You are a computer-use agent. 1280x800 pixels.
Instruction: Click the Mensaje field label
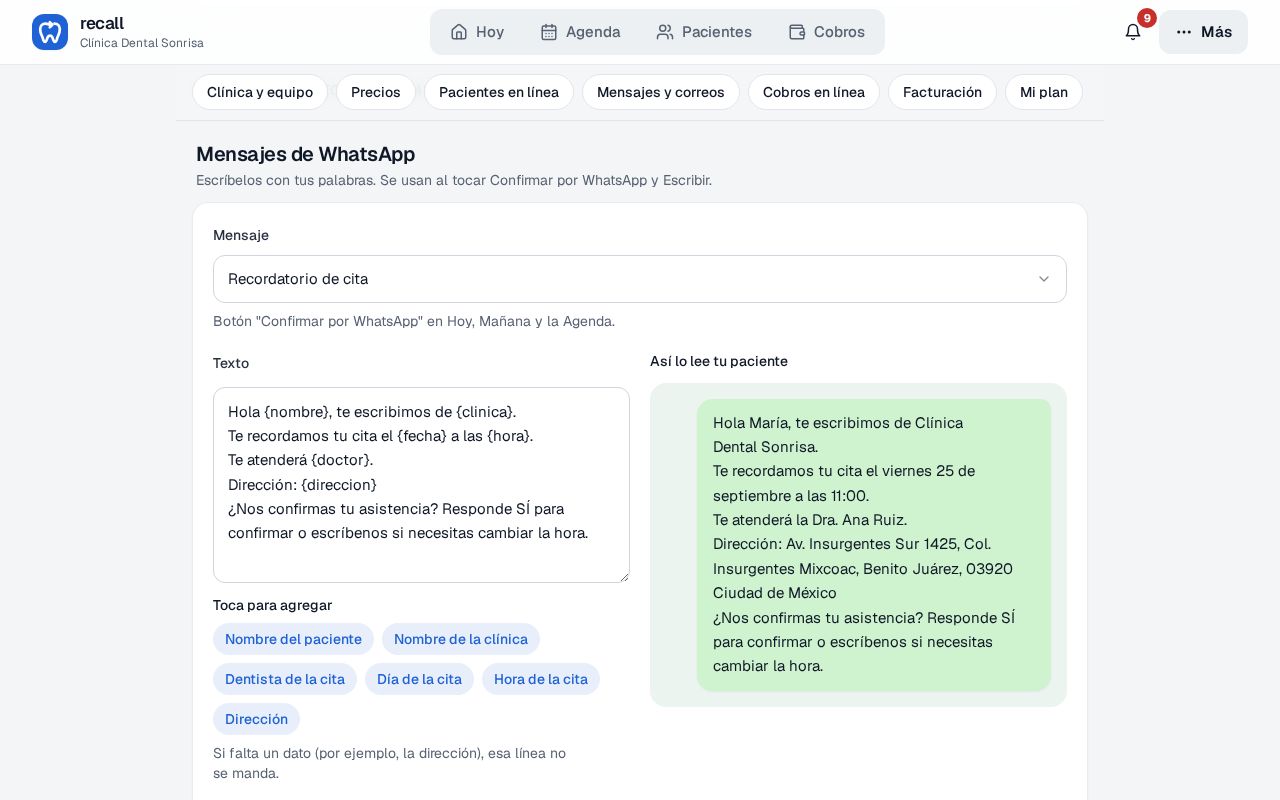tap(241, 235)
